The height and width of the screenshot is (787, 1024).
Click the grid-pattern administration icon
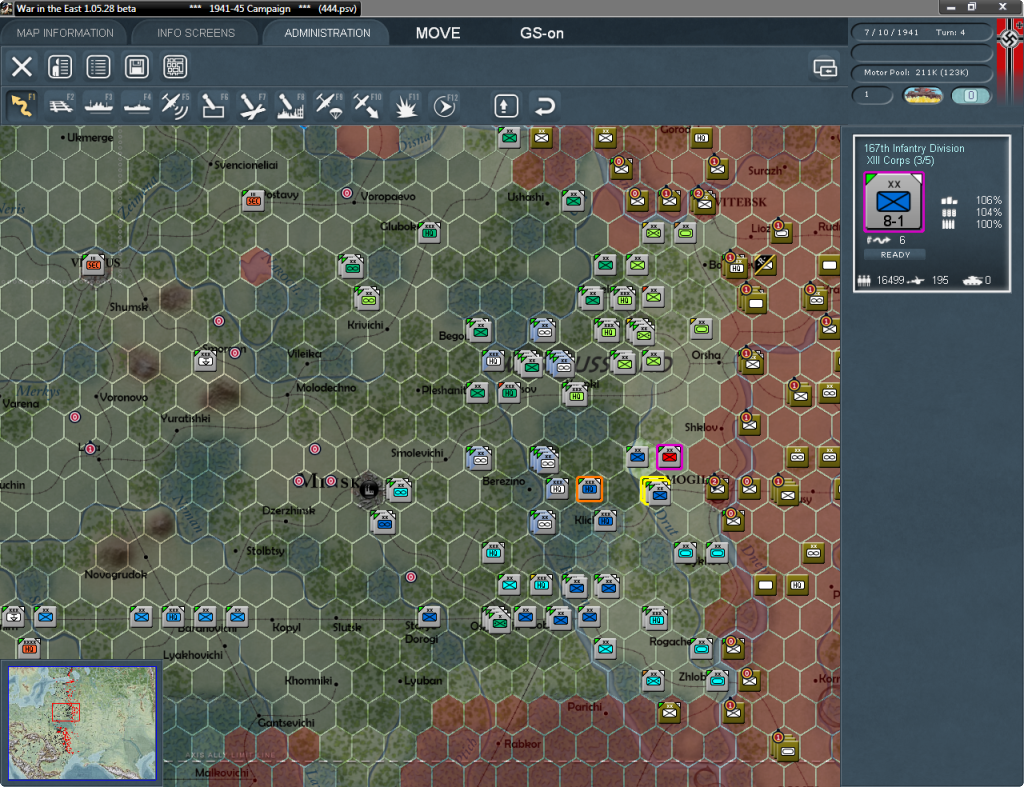coord(175,66)
